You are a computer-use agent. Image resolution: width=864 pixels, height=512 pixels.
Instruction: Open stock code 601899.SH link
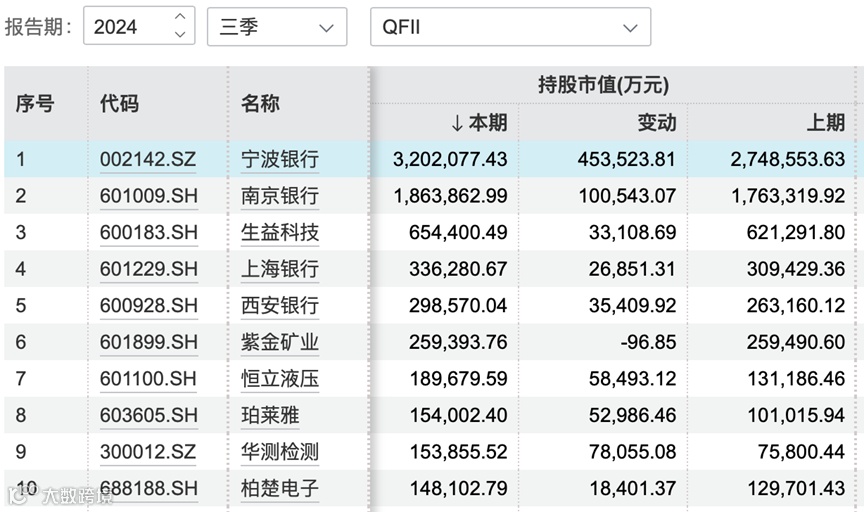point(149,342)
